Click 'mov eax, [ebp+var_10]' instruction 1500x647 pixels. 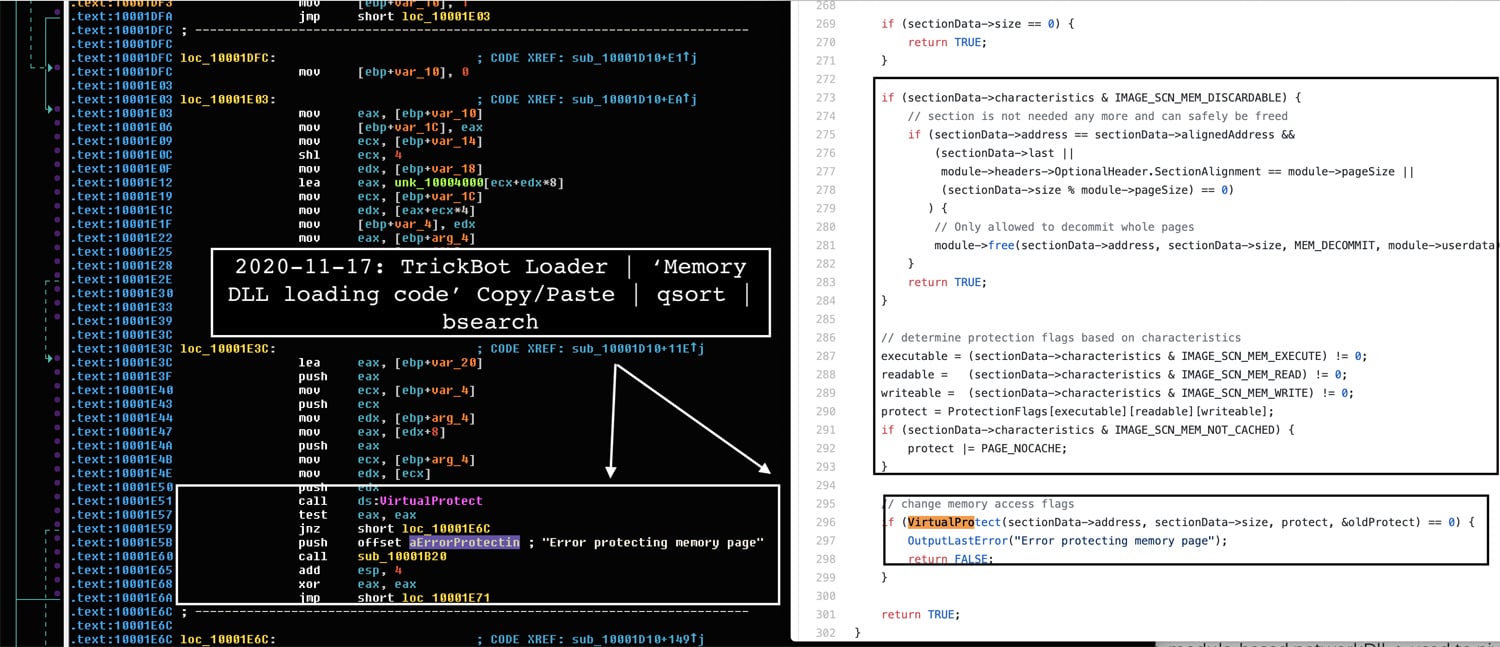390,113
